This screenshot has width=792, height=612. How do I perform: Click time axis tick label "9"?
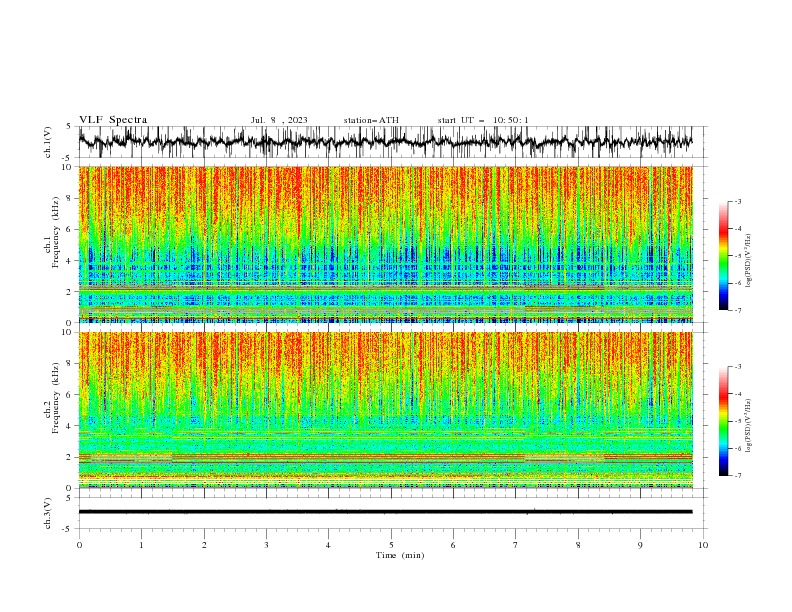(640, 545)
